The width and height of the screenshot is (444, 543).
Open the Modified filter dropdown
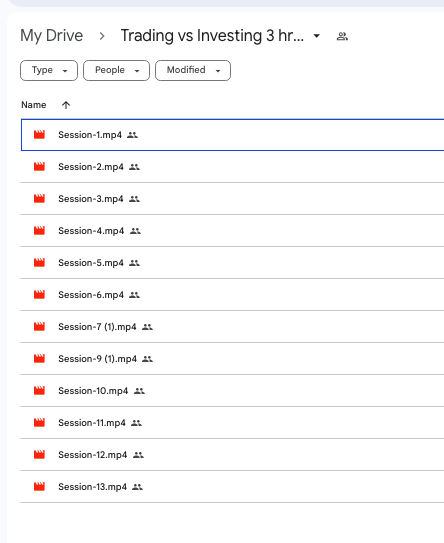pyautogui.click(x=193, y=70)
